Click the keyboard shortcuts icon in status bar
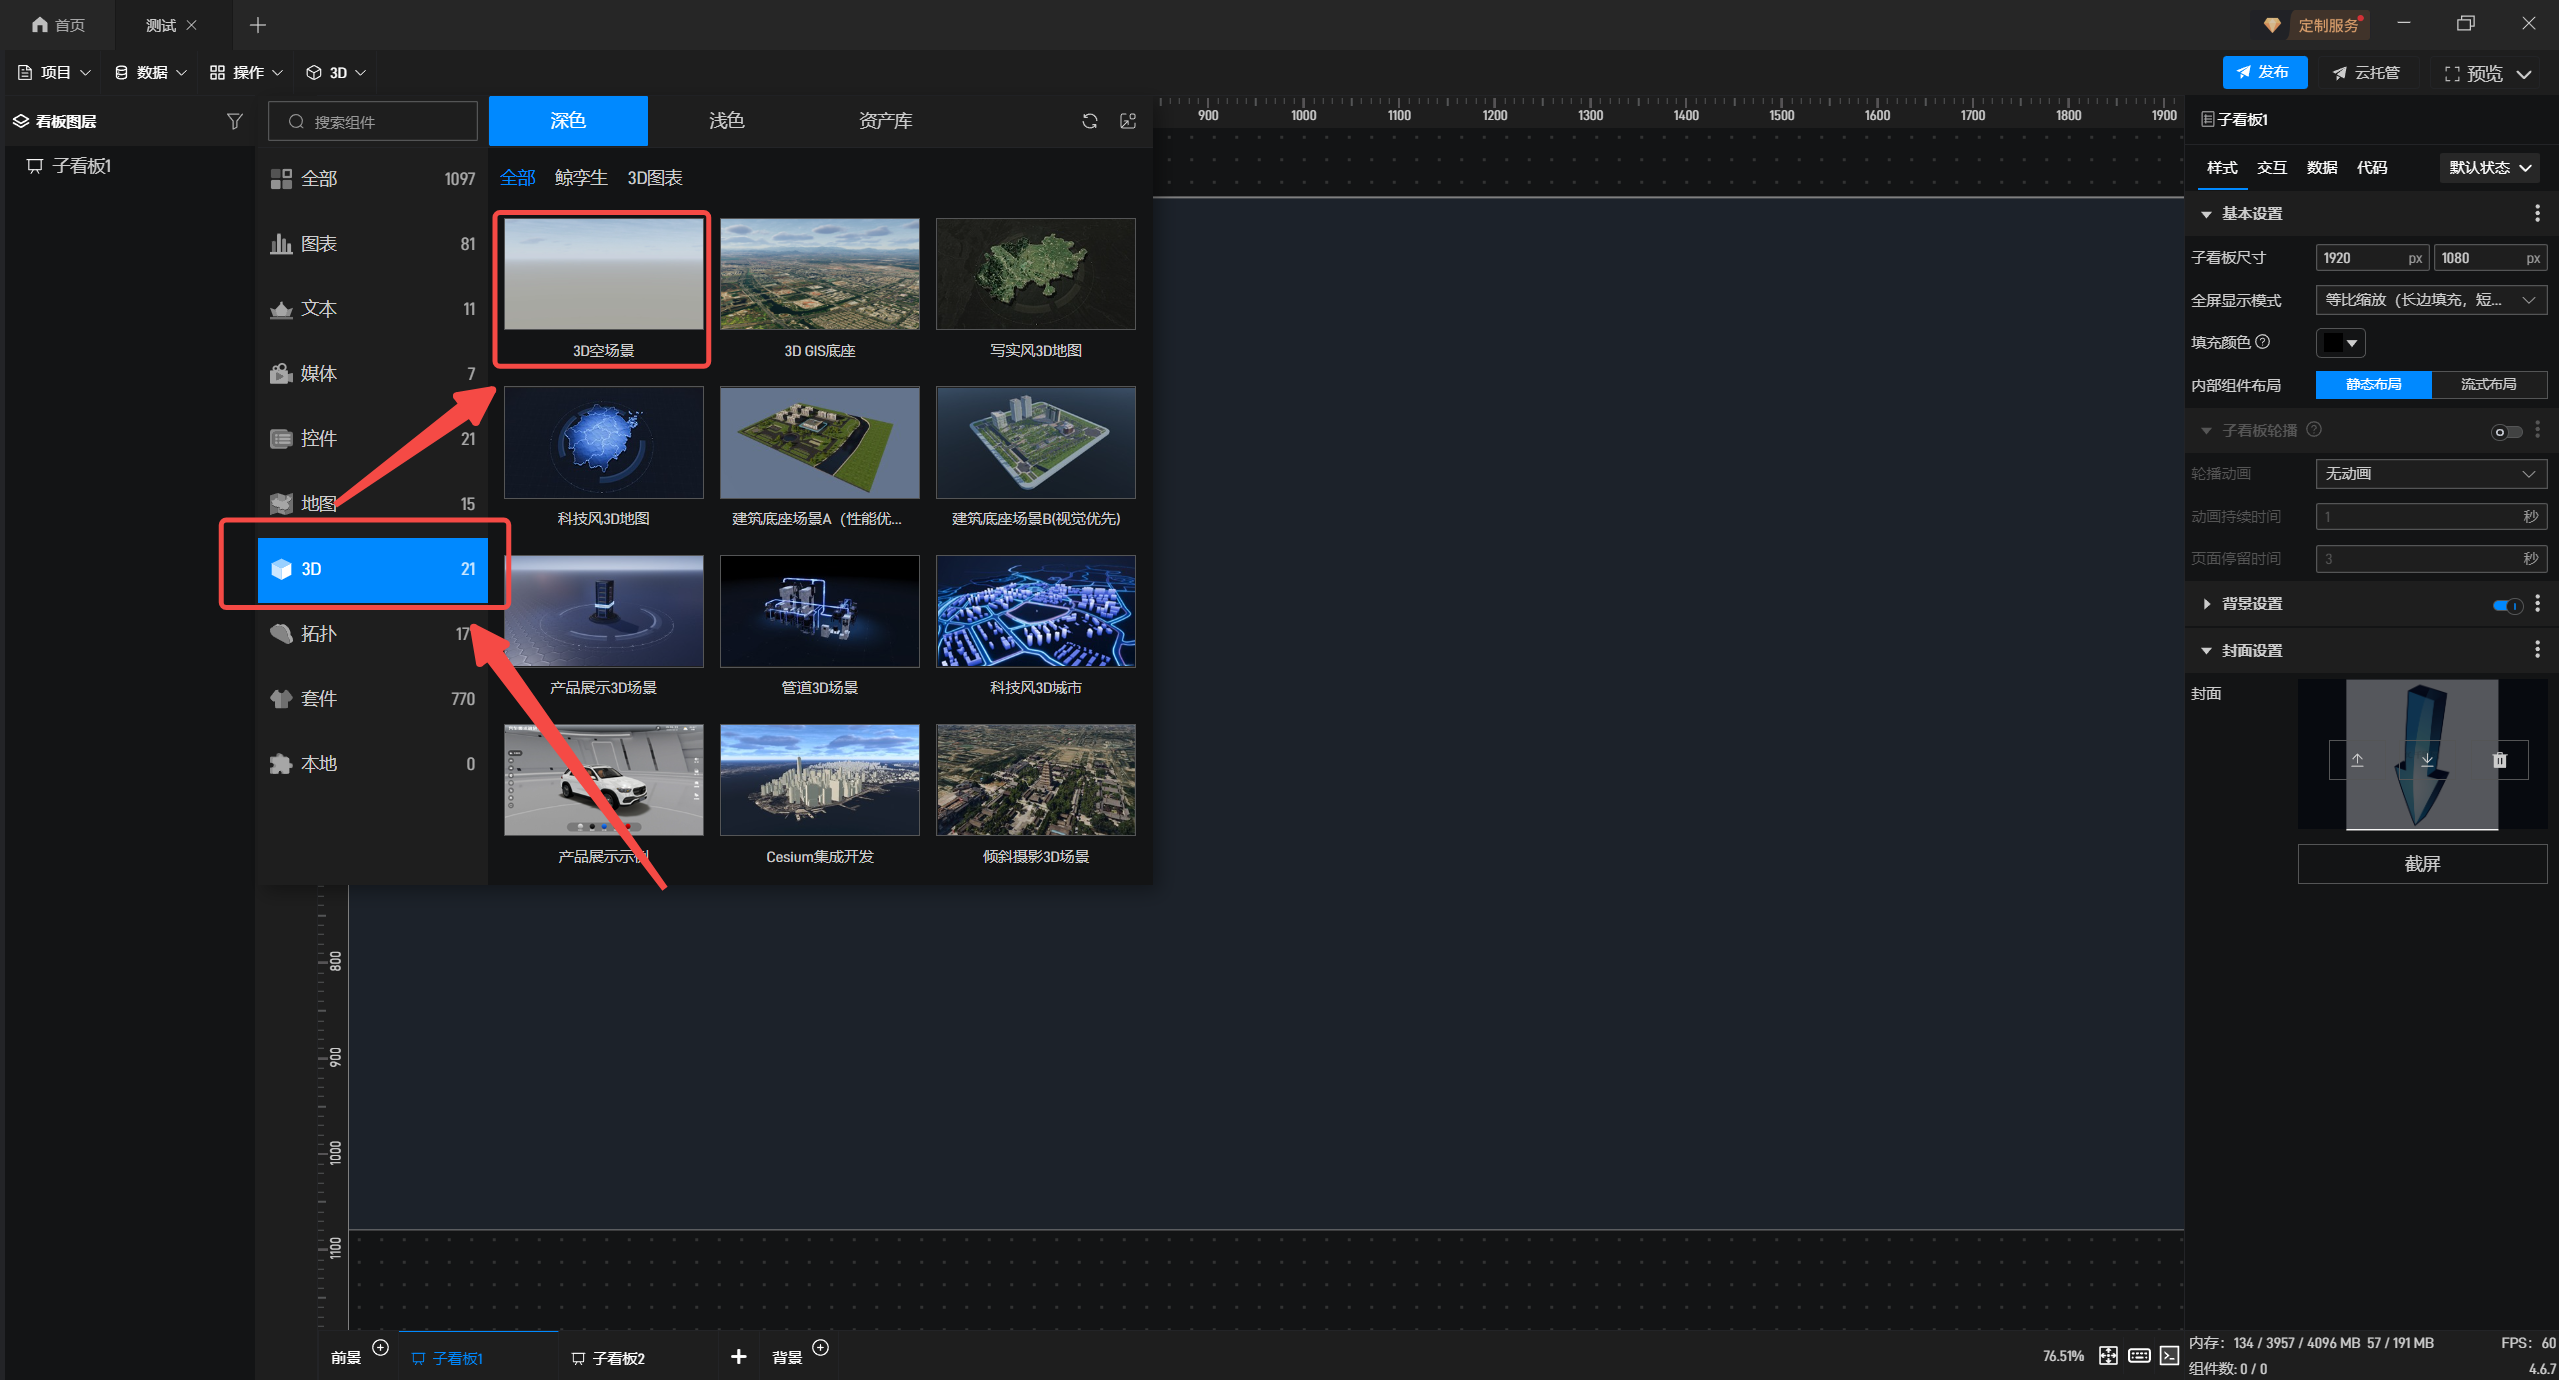The height and width of the screenshot is (1380, 2559). [x=2139, y=1355]
